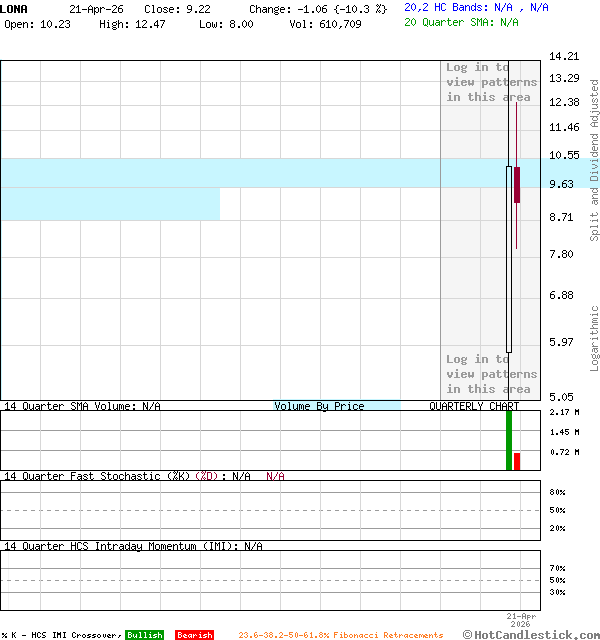The width and height of the screenshot is (600, 640).
Task: Click the small red volume bar
Action: [x=517, y=461]
